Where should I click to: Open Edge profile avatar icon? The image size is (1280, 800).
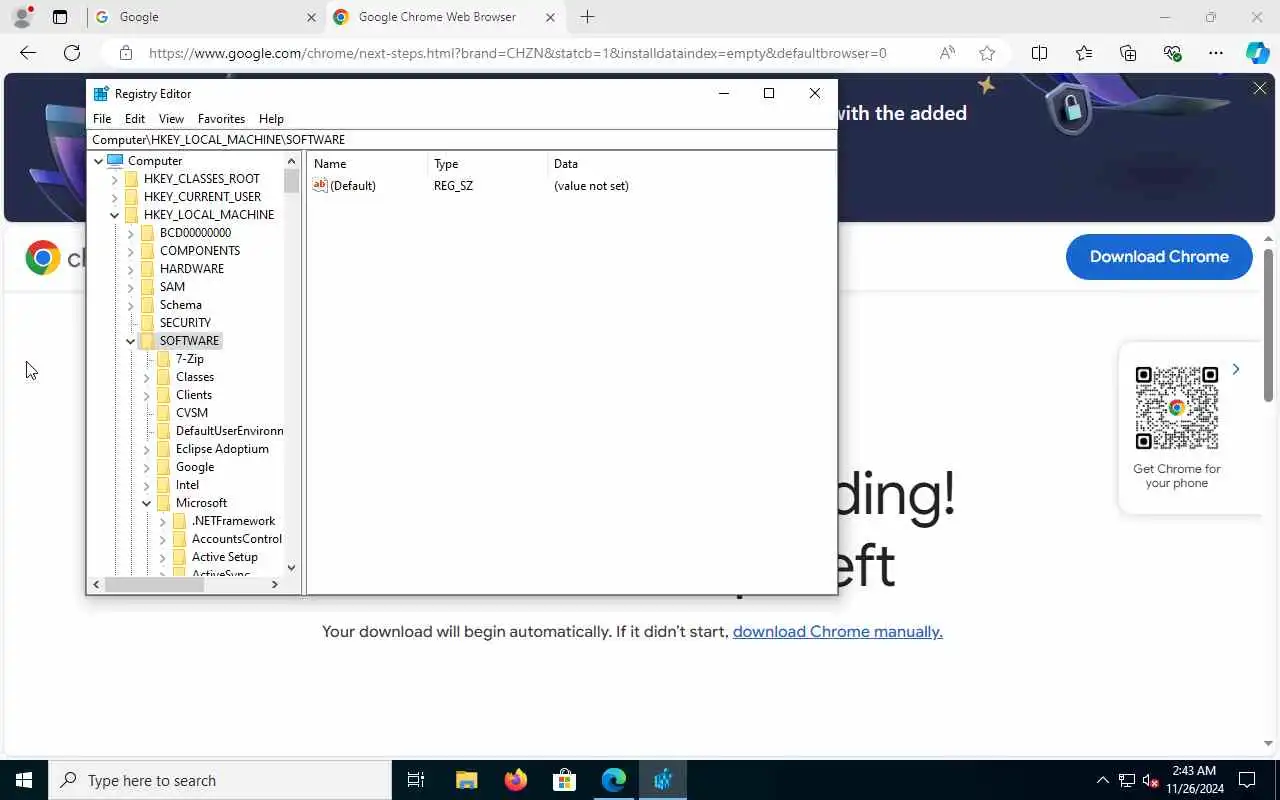[x=22, y=17]
